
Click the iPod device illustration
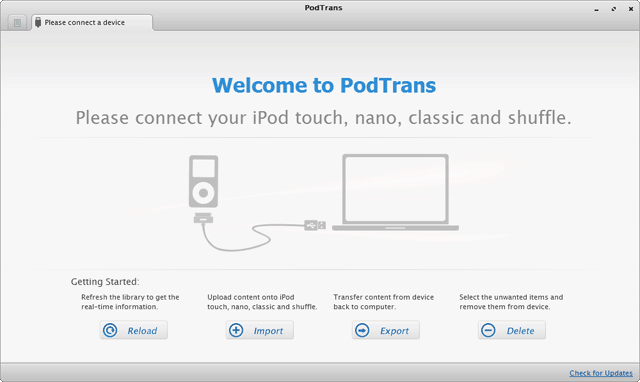click(x=203, y=182)
